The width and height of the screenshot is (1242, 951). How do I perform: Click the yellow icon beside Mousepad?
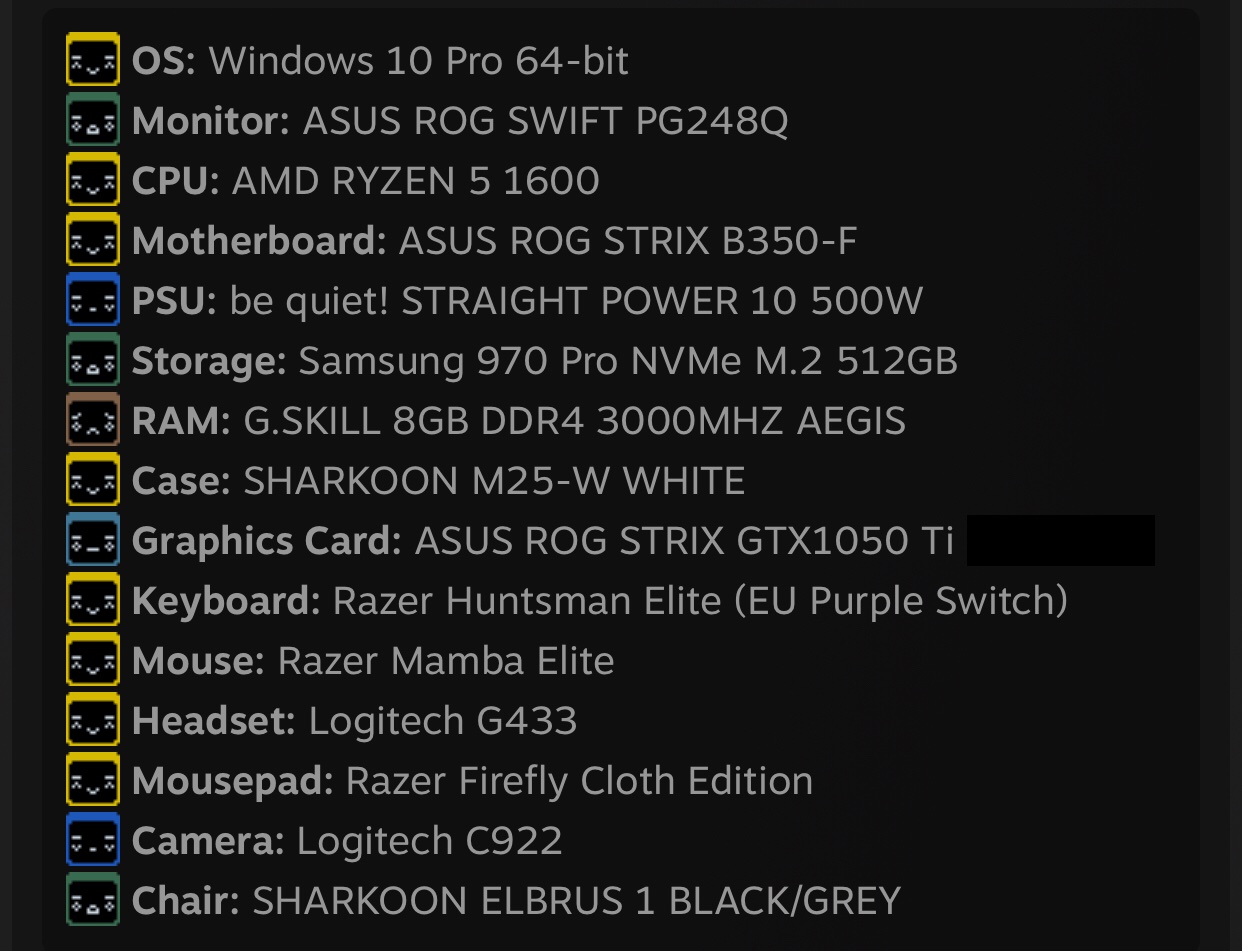point(93,779)
